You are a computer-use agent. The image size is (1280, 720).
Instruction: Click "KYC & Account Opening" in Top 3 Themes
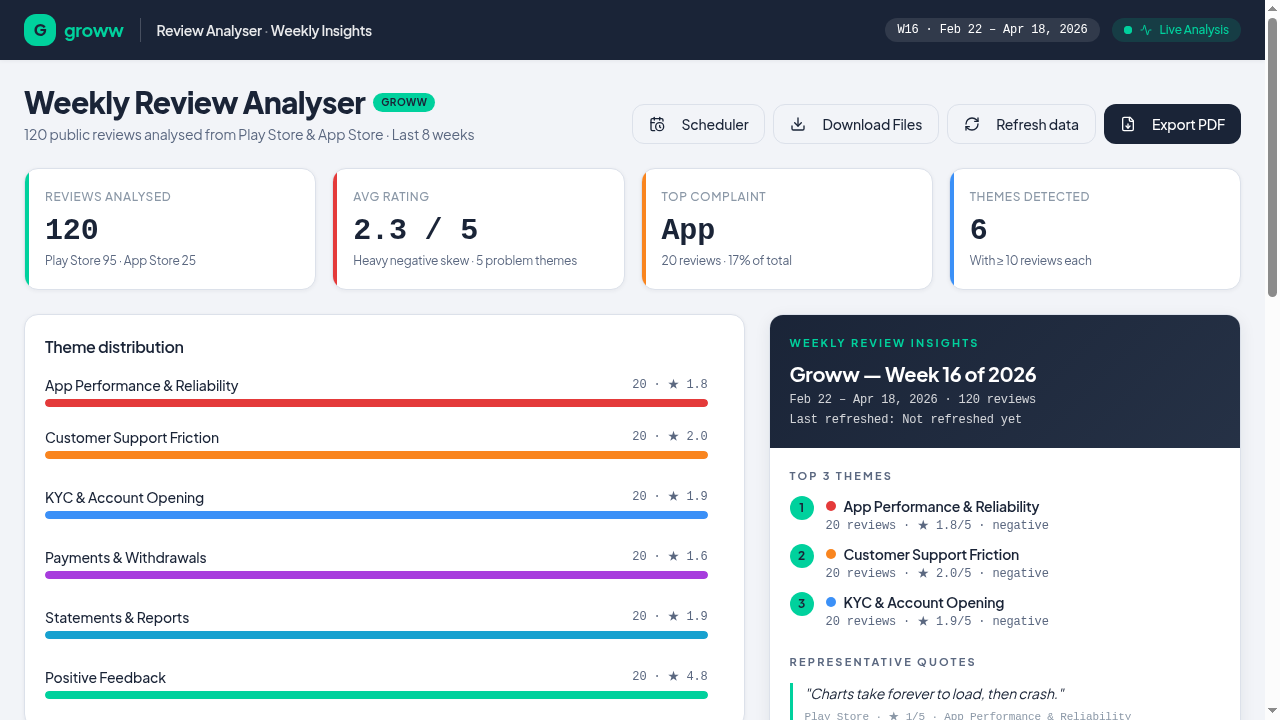coord(924,603)
